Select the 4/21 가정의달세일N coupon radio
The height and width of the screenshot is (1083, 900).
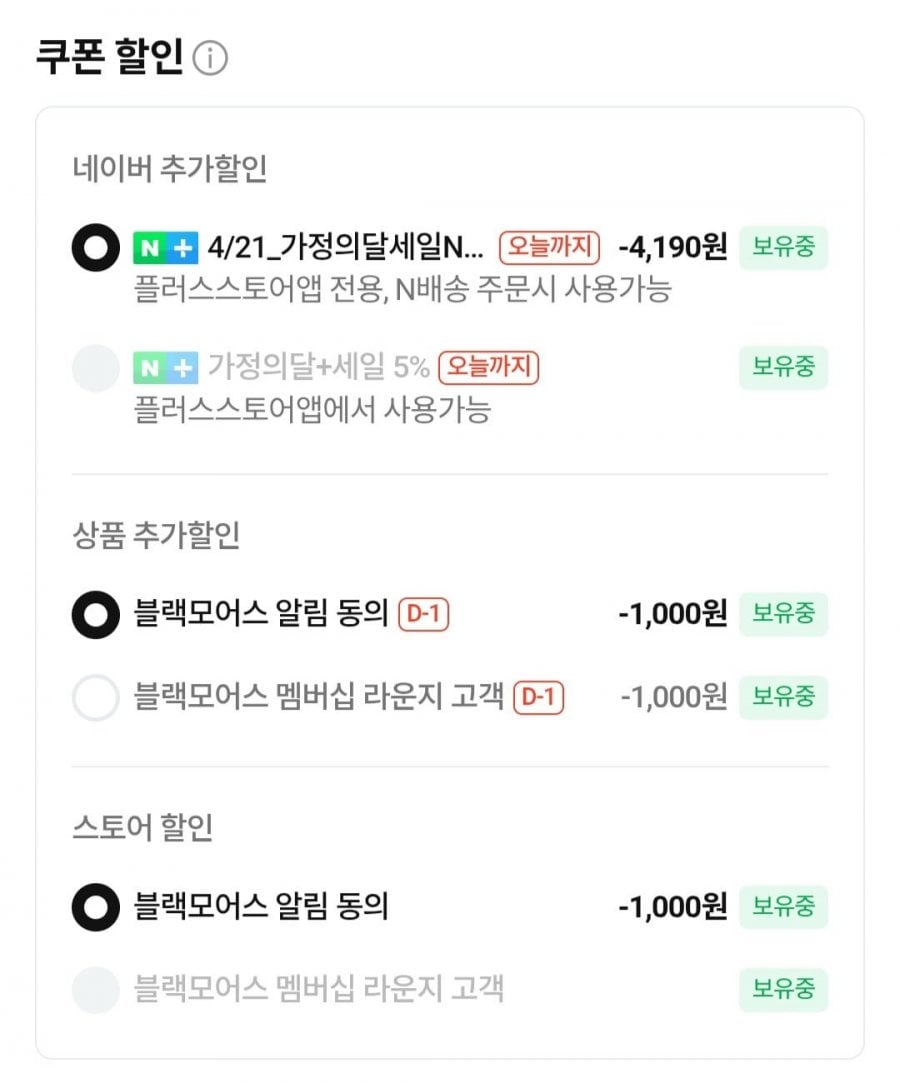click(x=96, y=247)
